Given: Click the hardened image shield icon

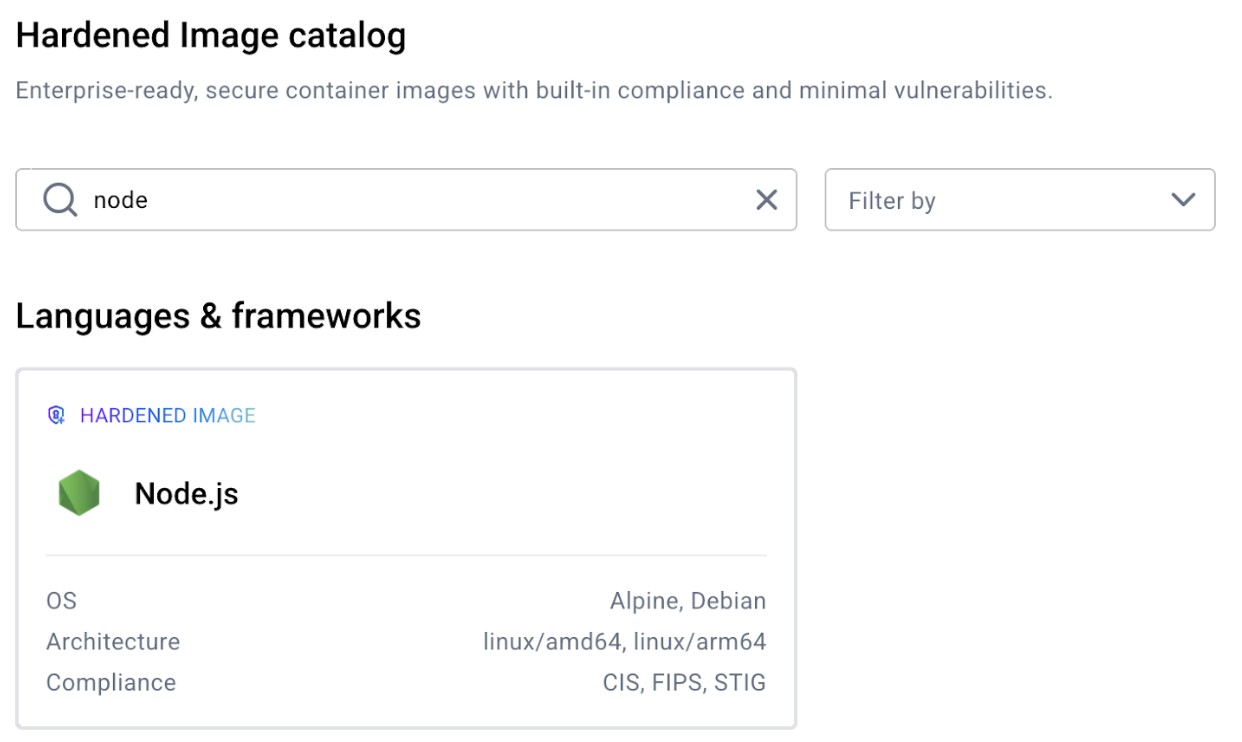Looking at the screenshot, I should (57, 415).
